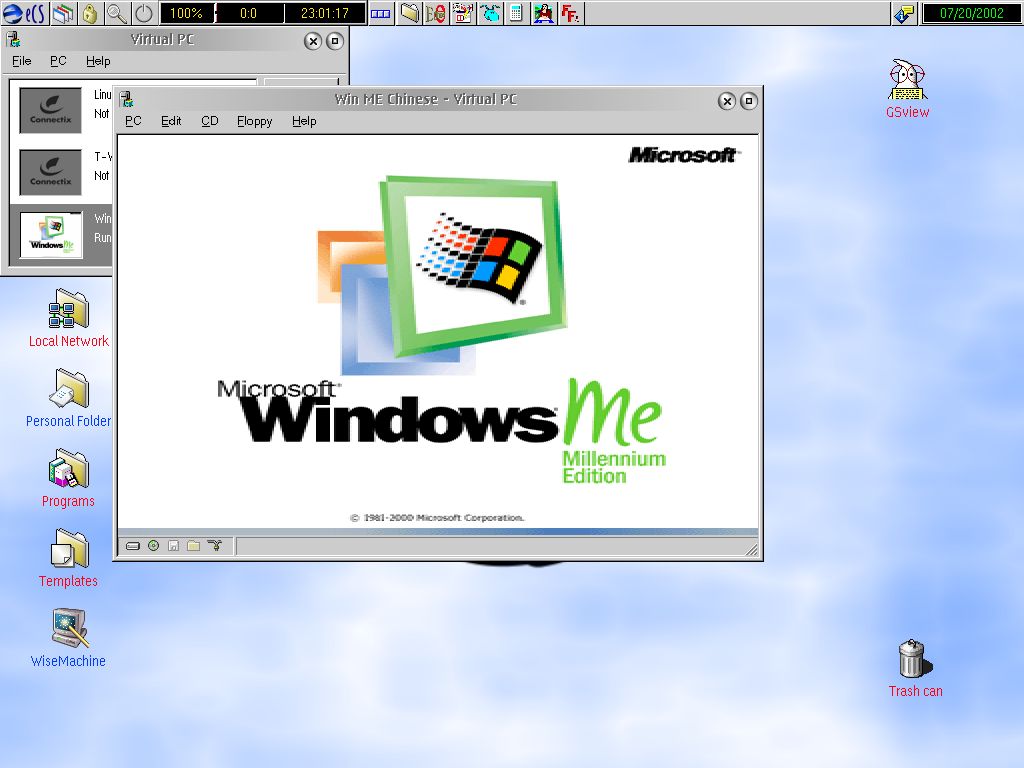Click the window list icon in eCenter
1024x768 pixels.
63,13
